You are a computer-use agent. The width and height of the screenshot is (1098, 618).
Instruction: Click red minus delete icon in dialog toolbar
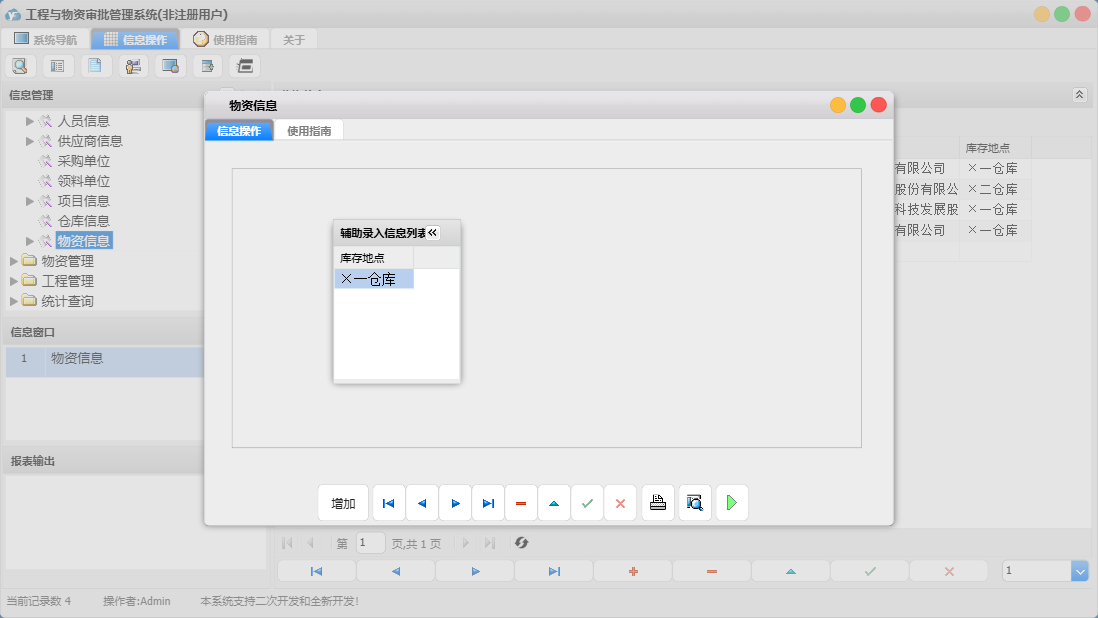click(521, 503)
